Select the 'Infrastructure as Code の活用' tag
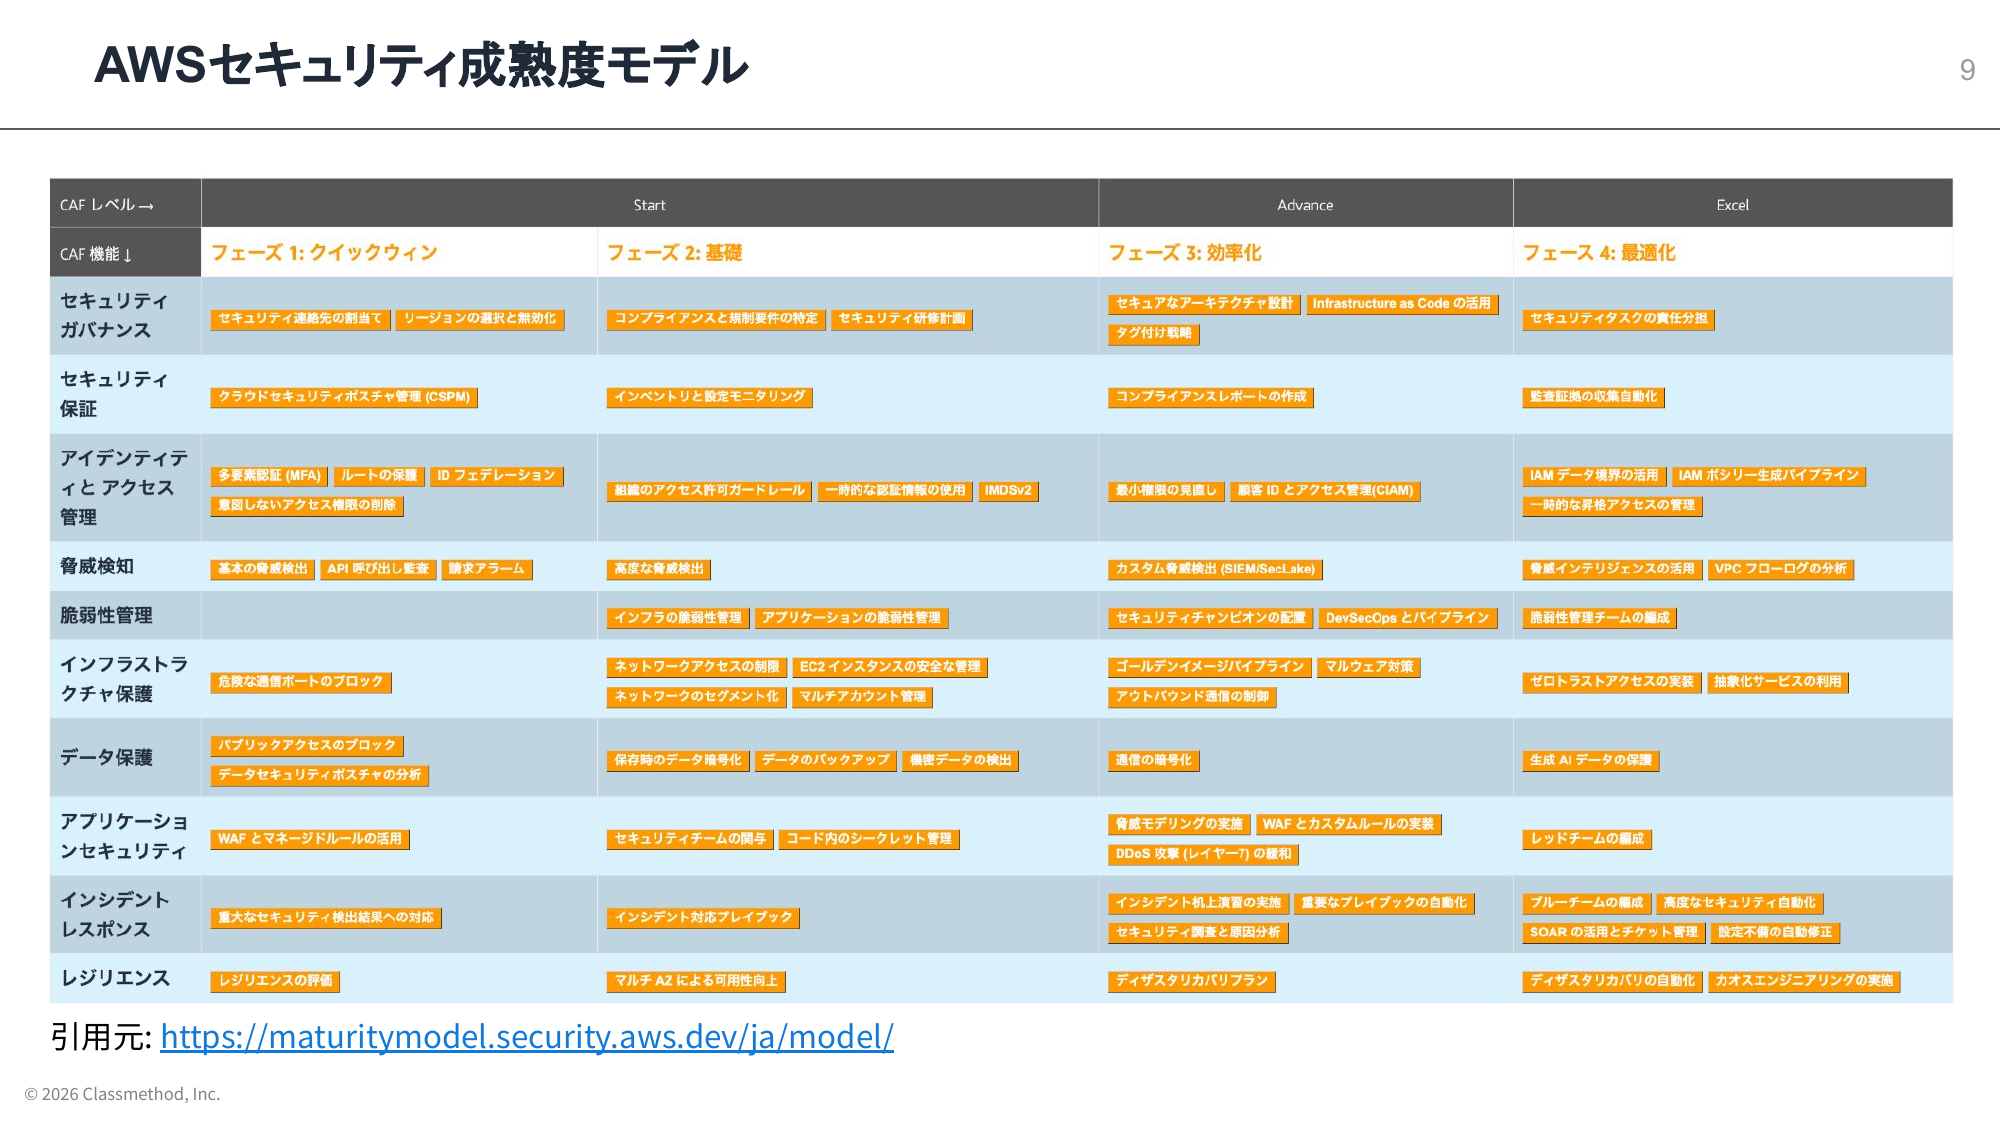The width and height of the screenshot is (2000, 1125). pos(1401,304)
